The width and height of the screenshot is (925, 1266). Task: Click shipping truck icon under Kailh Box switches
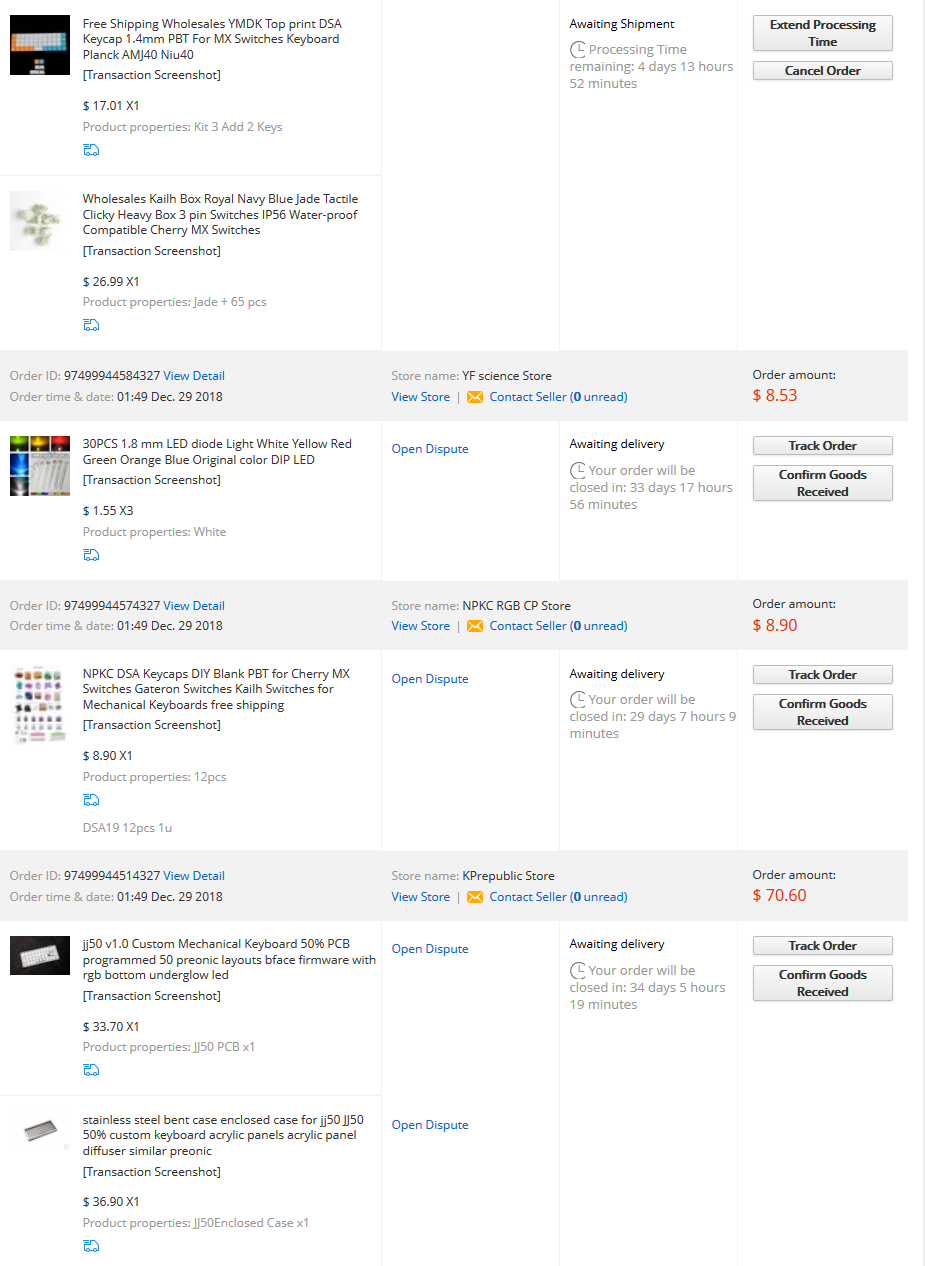pyautogui.click(x=91, y=325)
